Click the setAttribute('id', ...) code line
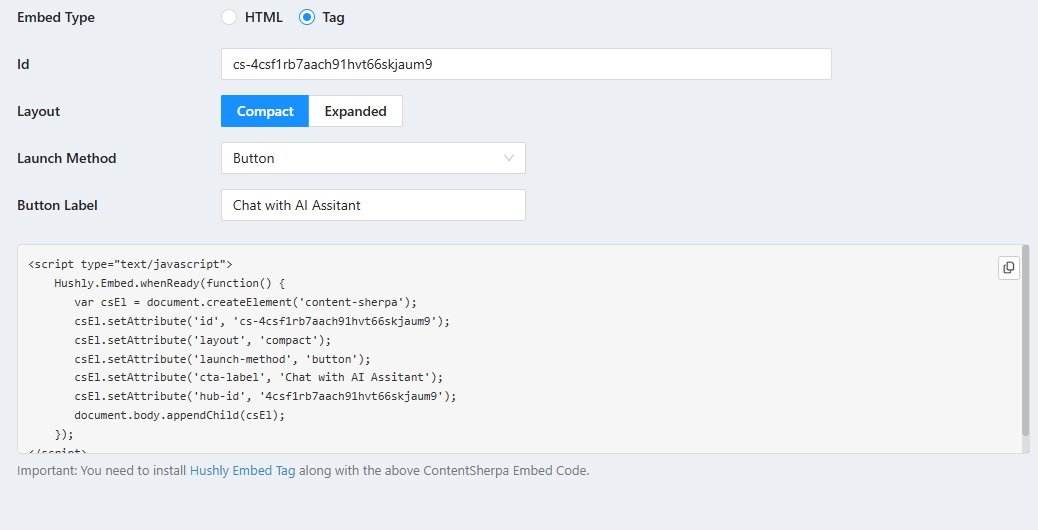 [x=262, y=321]
